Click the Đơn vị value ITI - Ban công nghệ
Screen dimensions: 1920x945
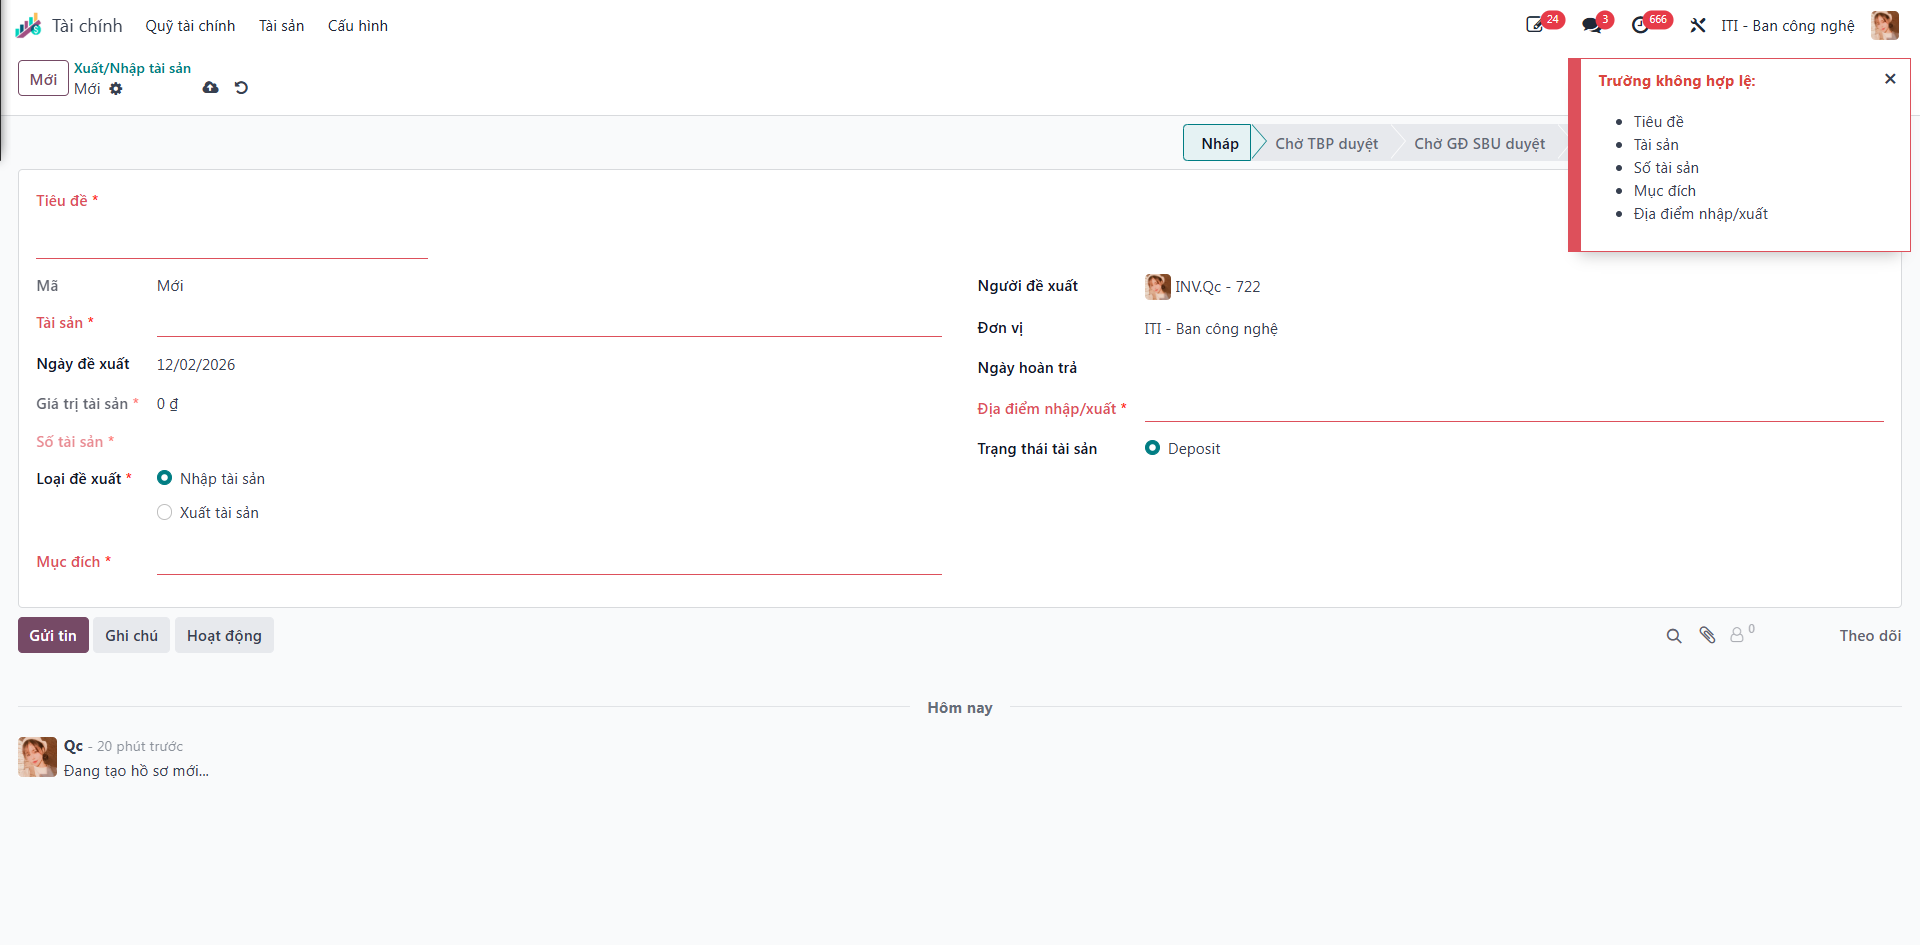[x=1211, y=328]
